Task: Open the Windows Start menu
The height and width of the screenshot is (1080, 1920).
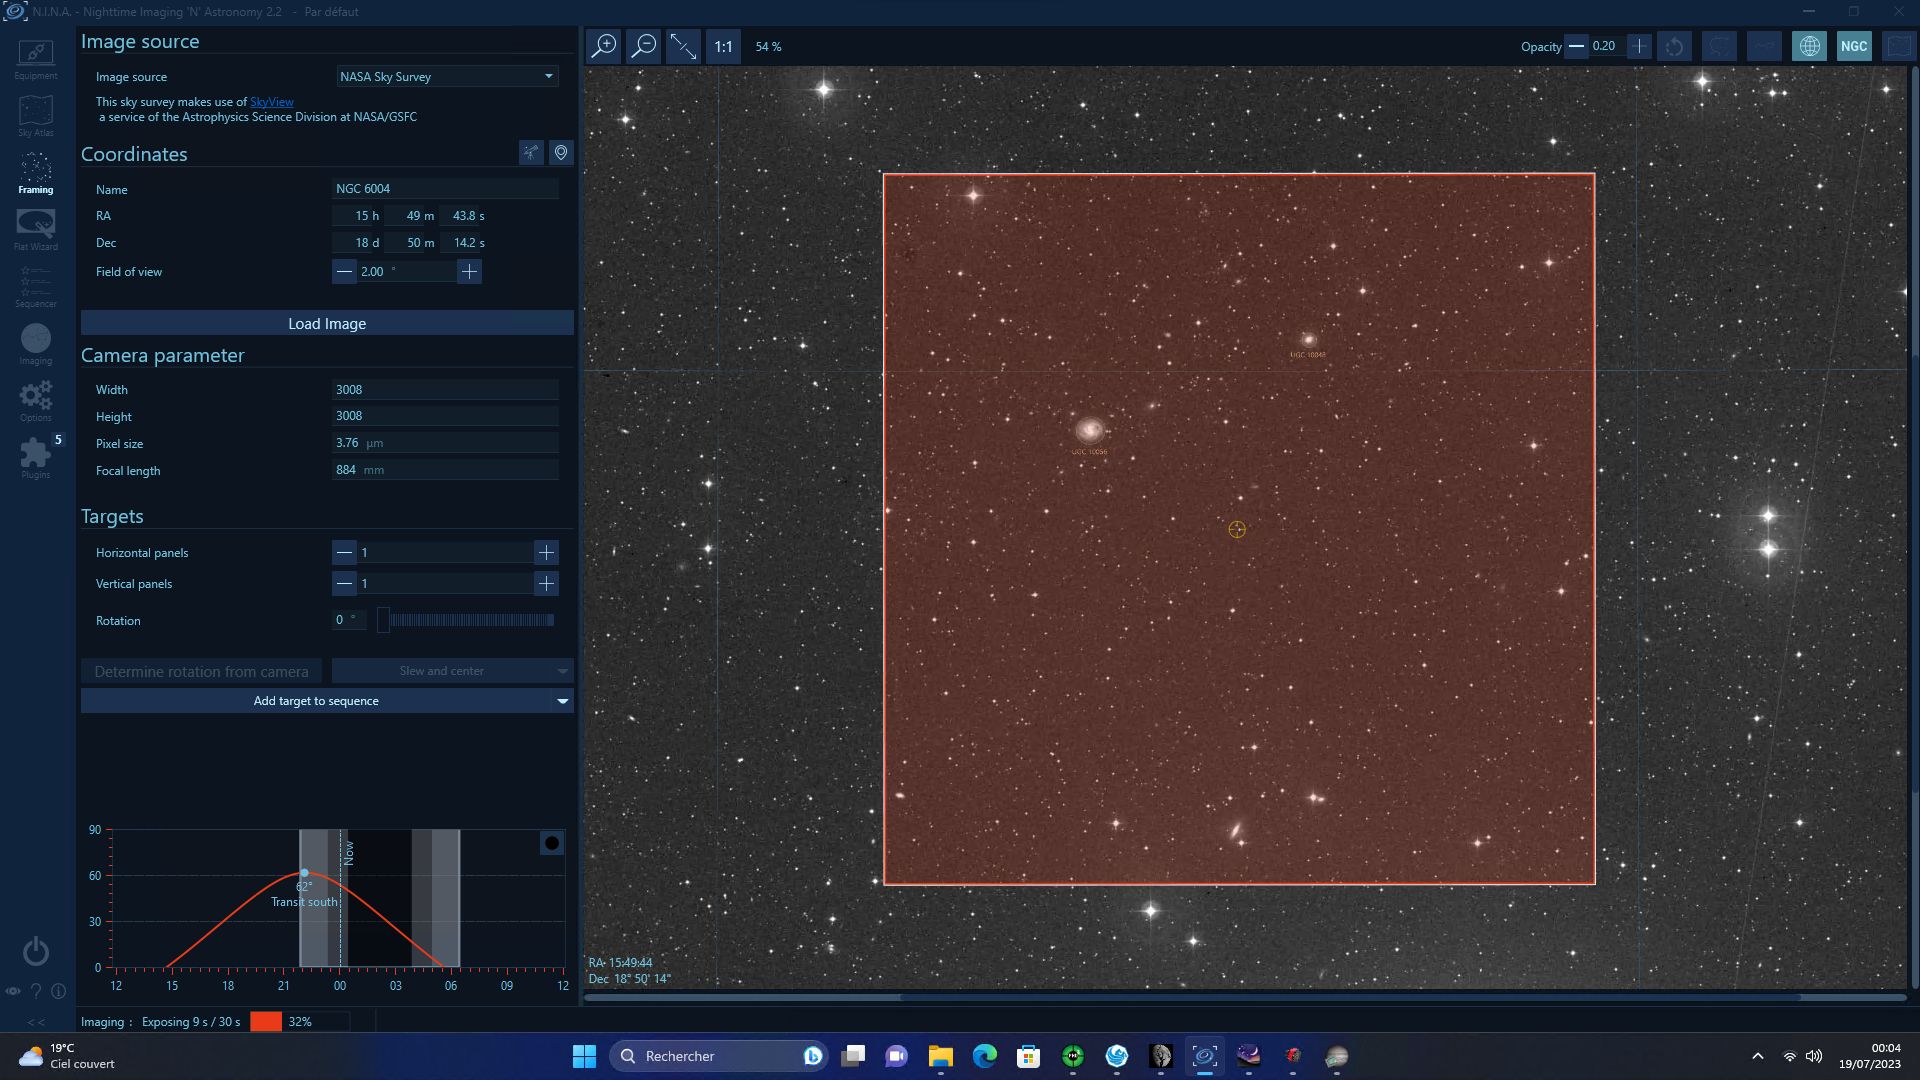Action: [x=584, y=1056]
